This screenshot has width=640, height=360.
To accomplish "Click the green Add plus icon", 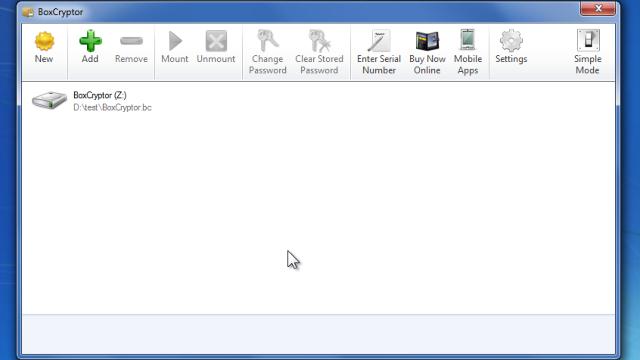I will point(90,41).
